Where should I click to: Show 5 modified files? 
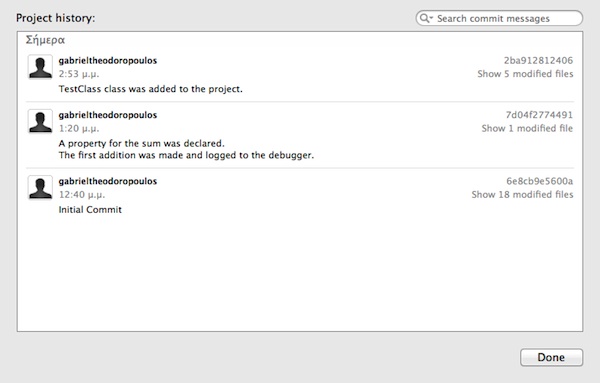pyautogui.click(x=525, y=74)
